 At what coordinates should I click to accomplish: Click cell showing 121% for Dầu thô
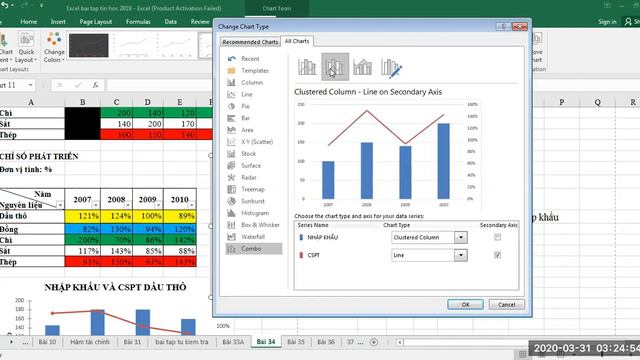pyautogui.click(x=82, y=216)
